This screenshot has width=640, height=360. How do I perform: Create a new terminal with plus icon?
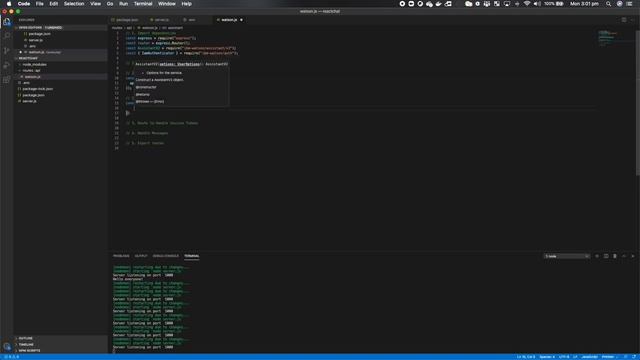click(597, 256)
